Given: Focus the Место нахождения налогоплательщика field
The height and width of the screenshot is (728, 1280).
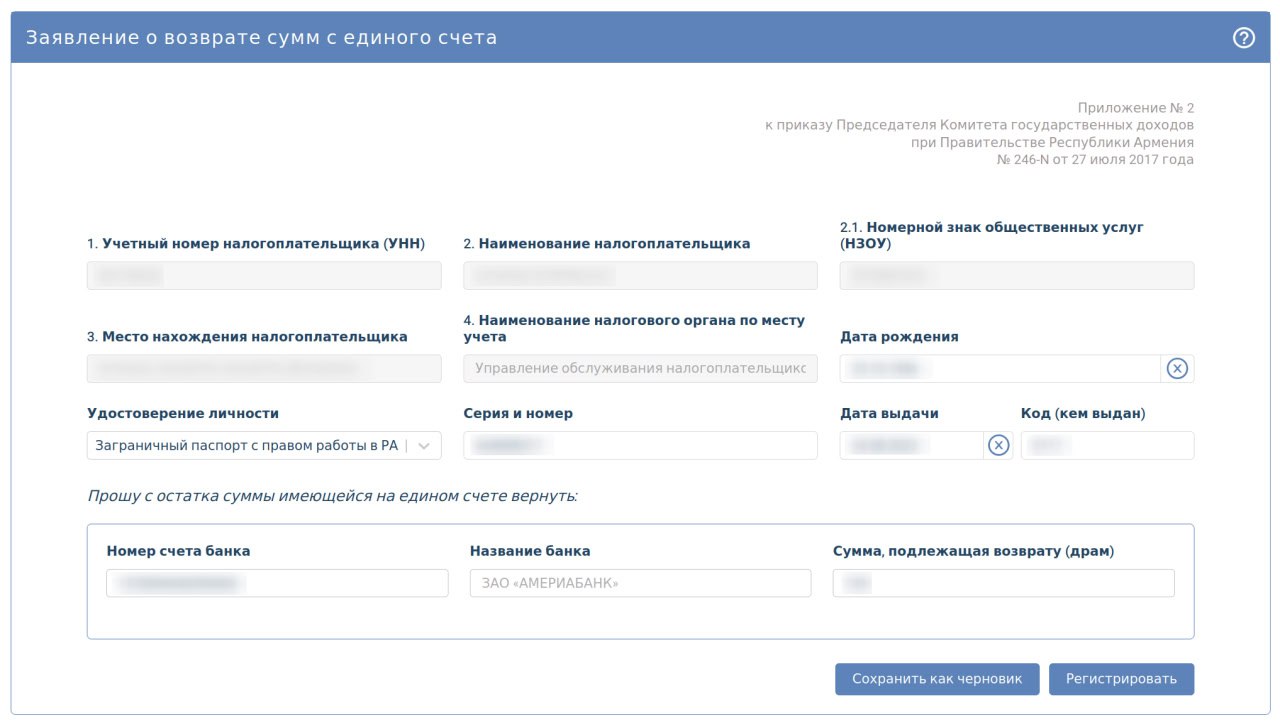Looking at the screenshot, I should click(264, 369).
